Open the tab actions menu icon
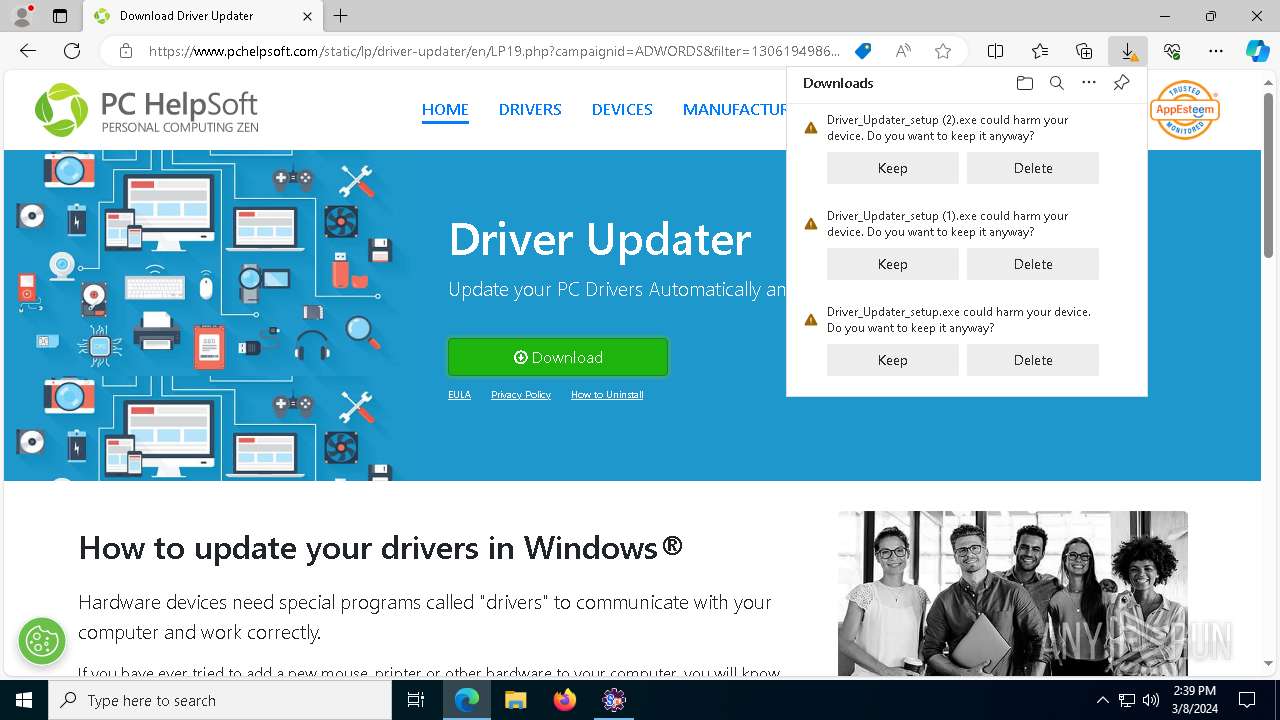This screenshot has height=720, width=1280. [x=60, y=16]
